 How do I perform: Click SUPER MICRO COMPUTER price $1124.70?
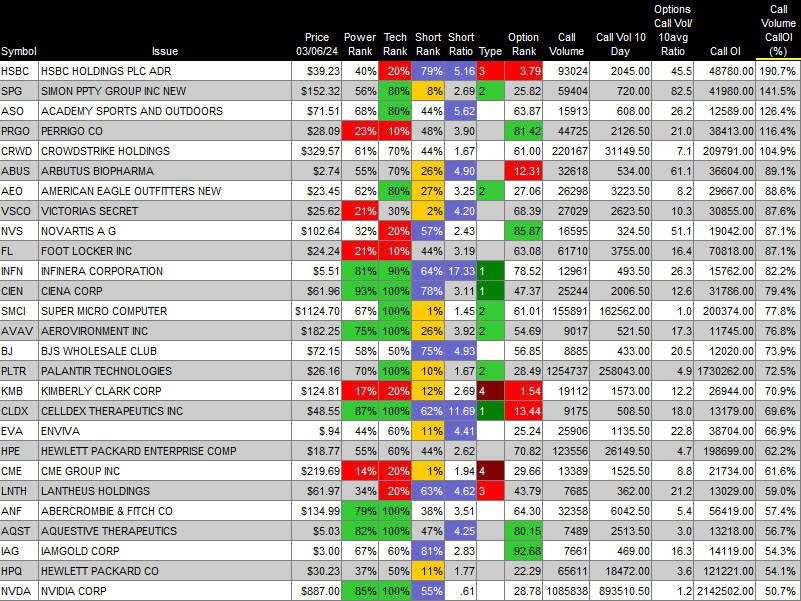[316, 311]
